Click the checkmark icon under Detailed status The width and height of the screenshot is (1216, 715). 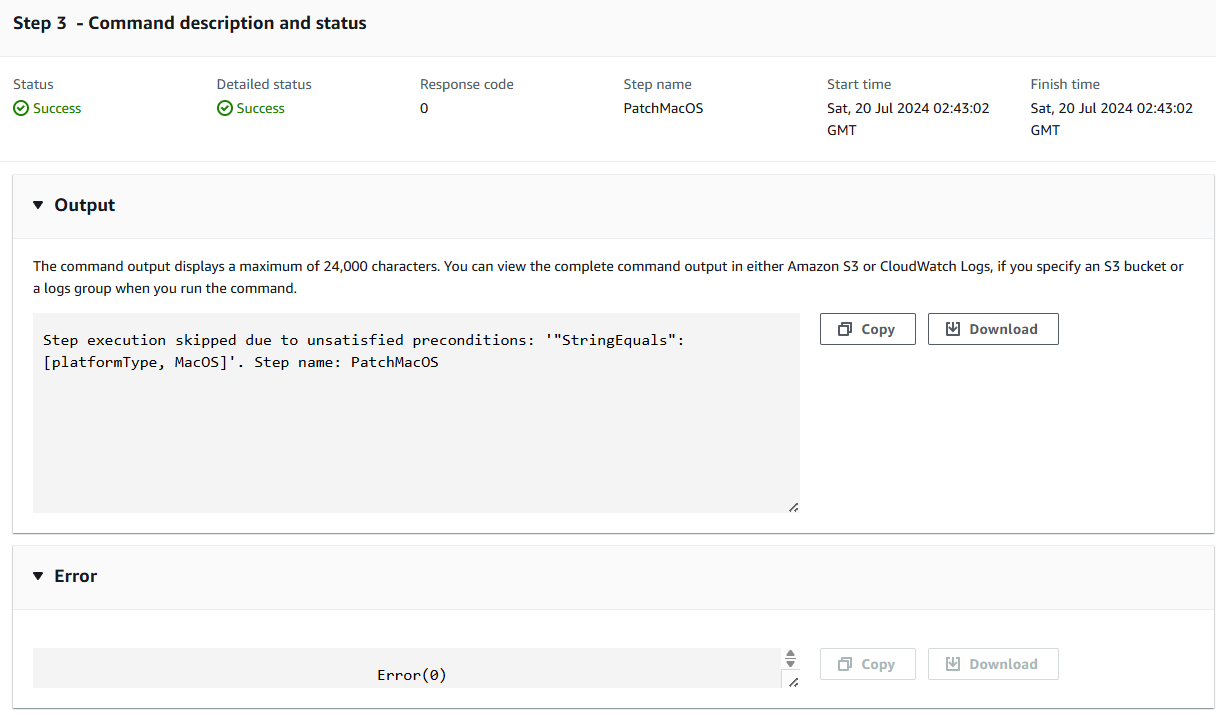click(225, 109)
